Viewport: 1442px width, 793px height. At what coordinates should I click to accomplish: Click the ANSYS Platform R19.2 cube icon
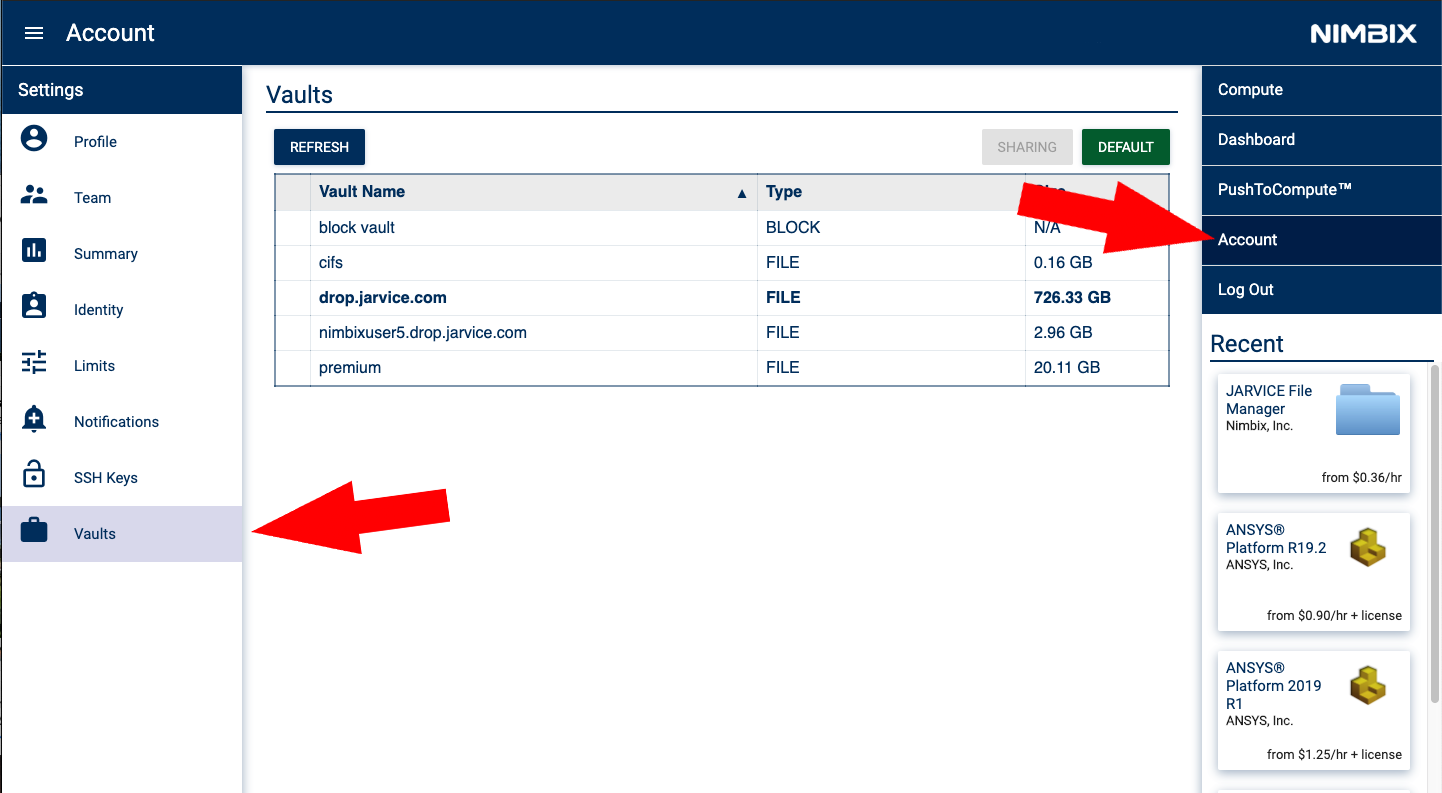[1368, 547]
